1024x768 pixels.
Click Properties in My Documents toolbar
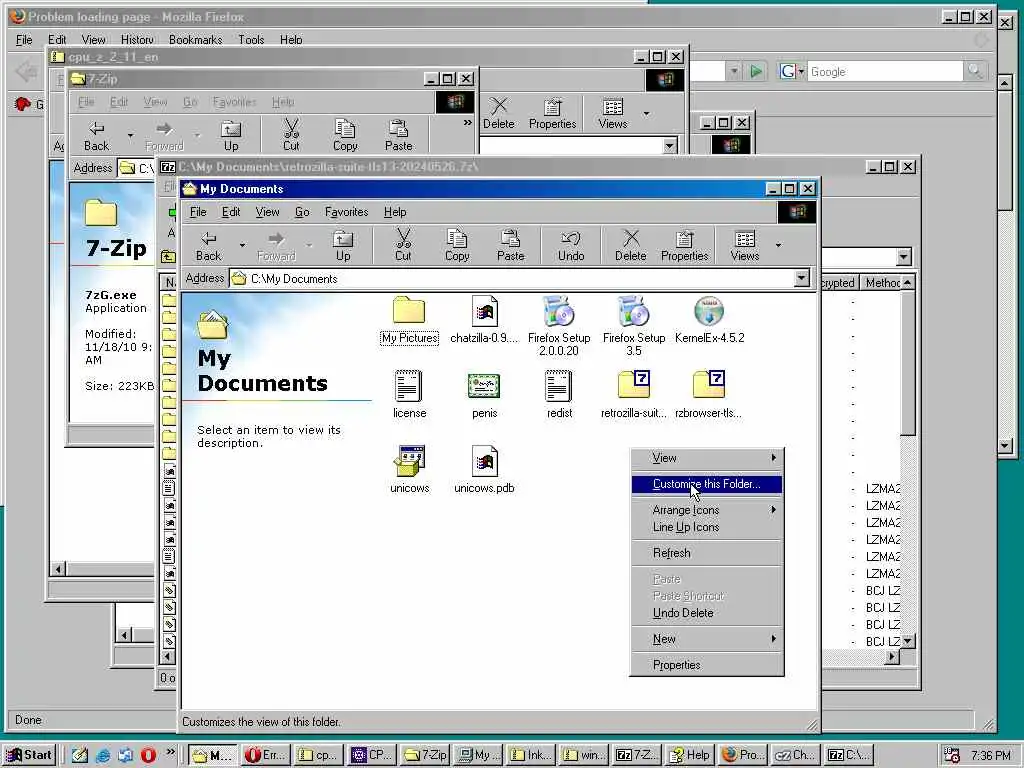(684, 246)
